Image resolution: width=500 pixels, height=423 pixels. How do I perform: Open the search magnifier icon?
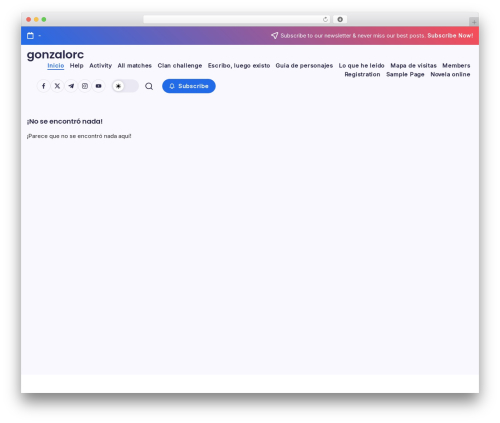tap(149, 86)
